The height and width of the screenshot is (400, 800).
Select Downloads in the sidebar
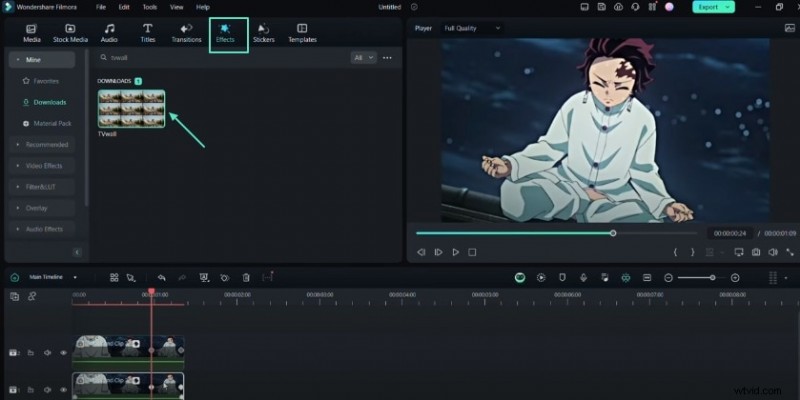click(45, 102)
